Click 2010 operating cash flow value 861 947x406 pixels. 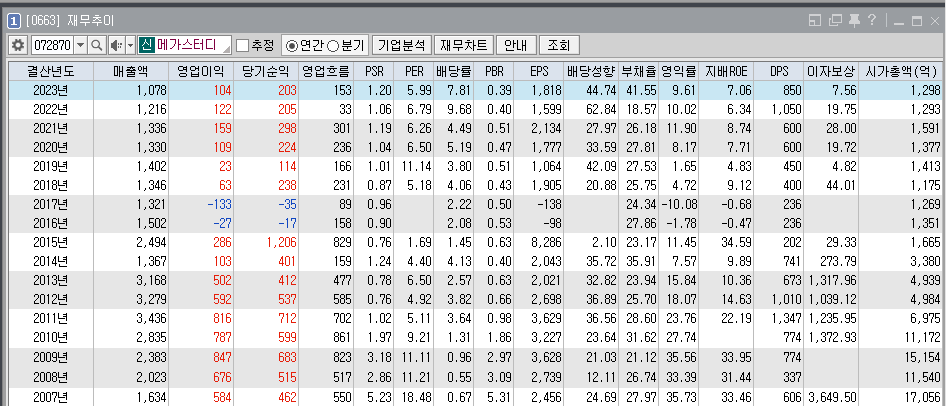(342, 338)
